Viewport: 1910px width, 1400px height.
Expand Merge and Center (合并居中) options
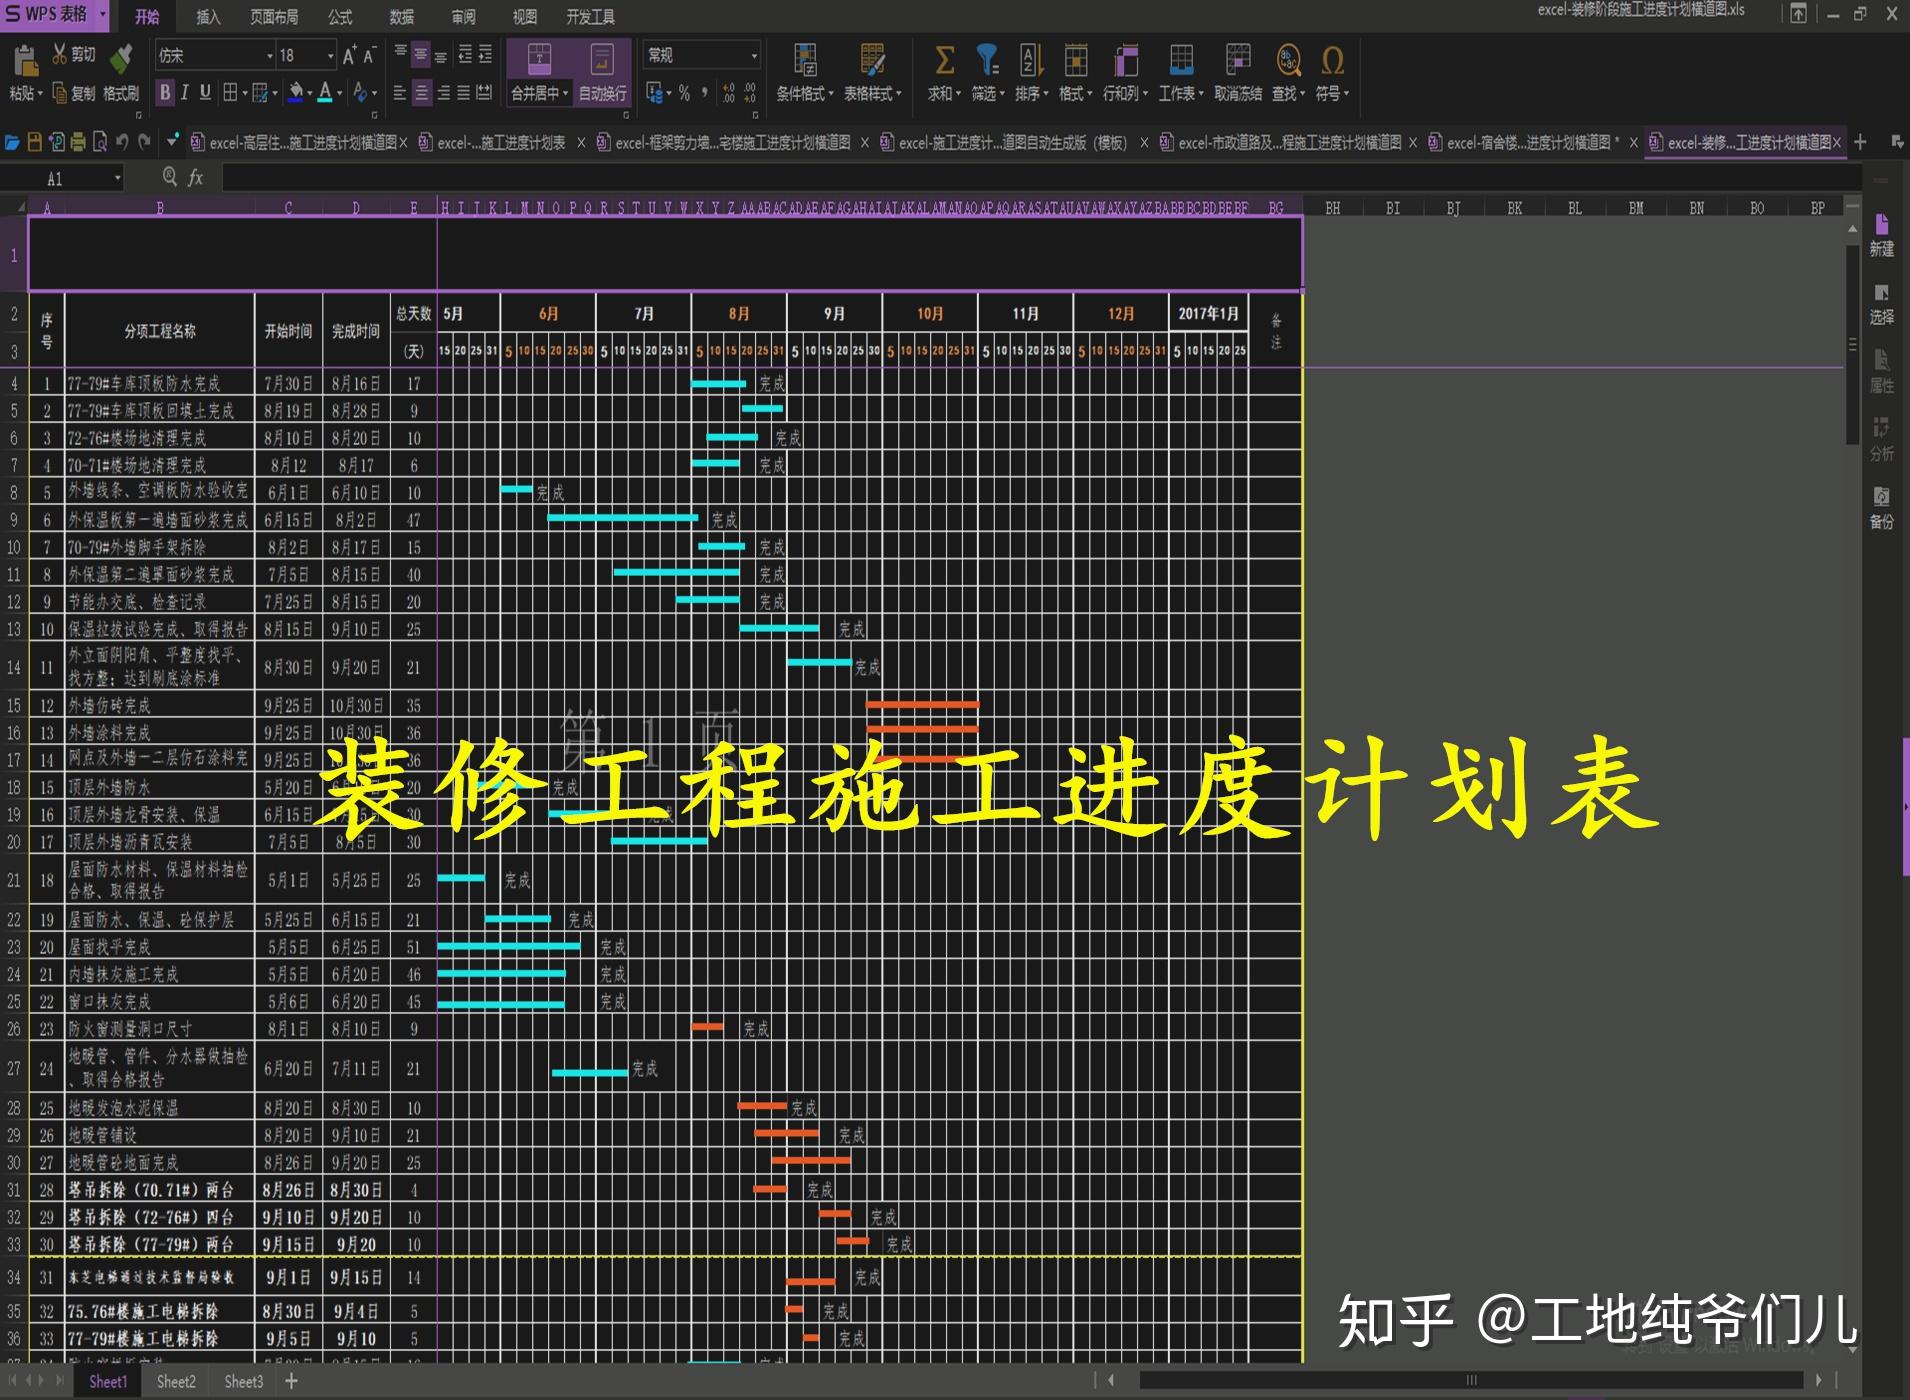[x=565, y=93]
